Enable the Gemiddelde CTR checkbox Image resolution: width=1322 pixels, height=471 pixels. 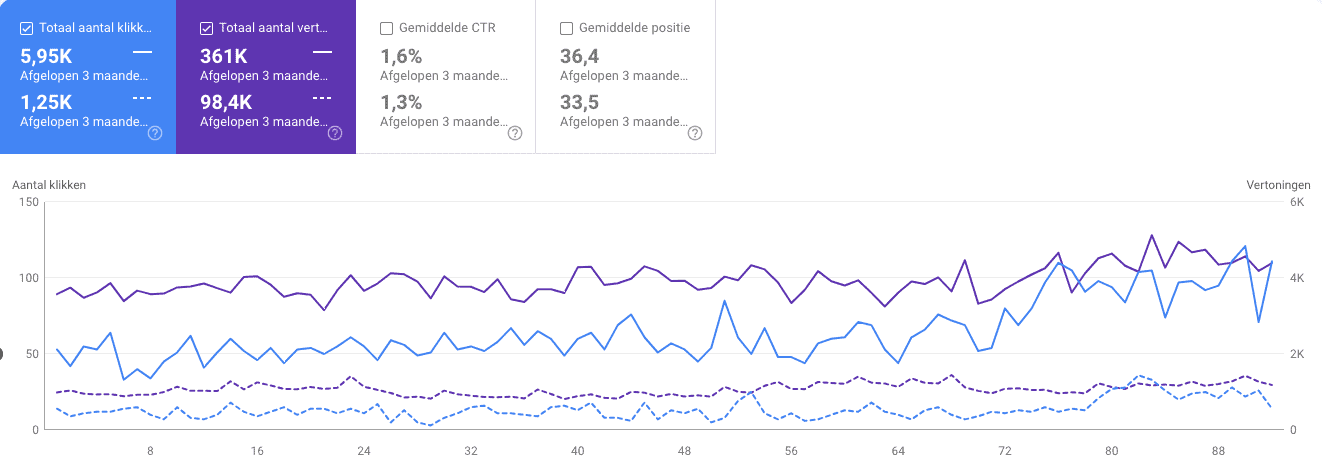pyautogui.click(x=387, y=28)
